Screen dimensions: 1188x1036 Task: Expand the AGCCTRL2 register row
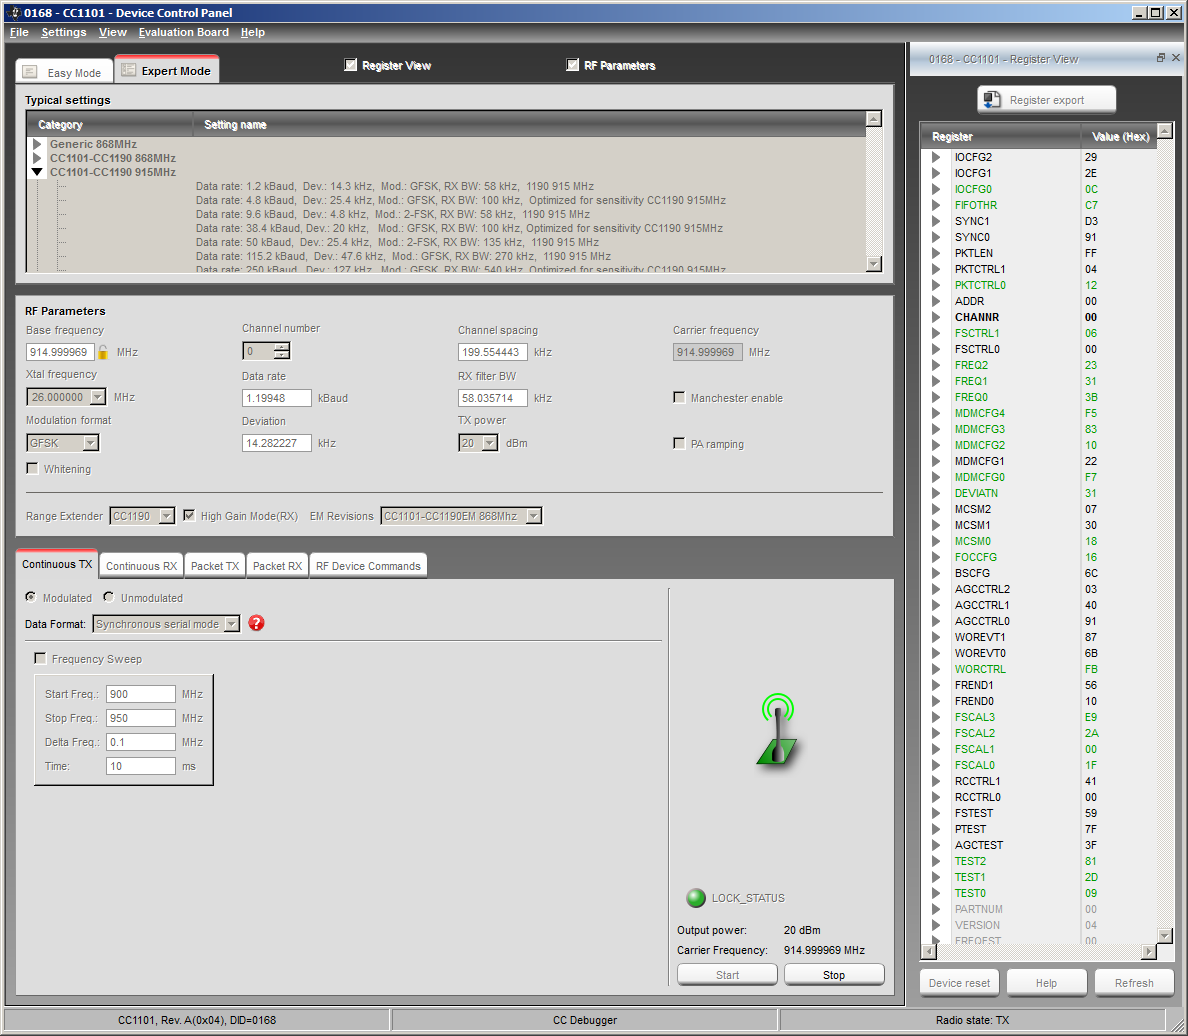936,589
